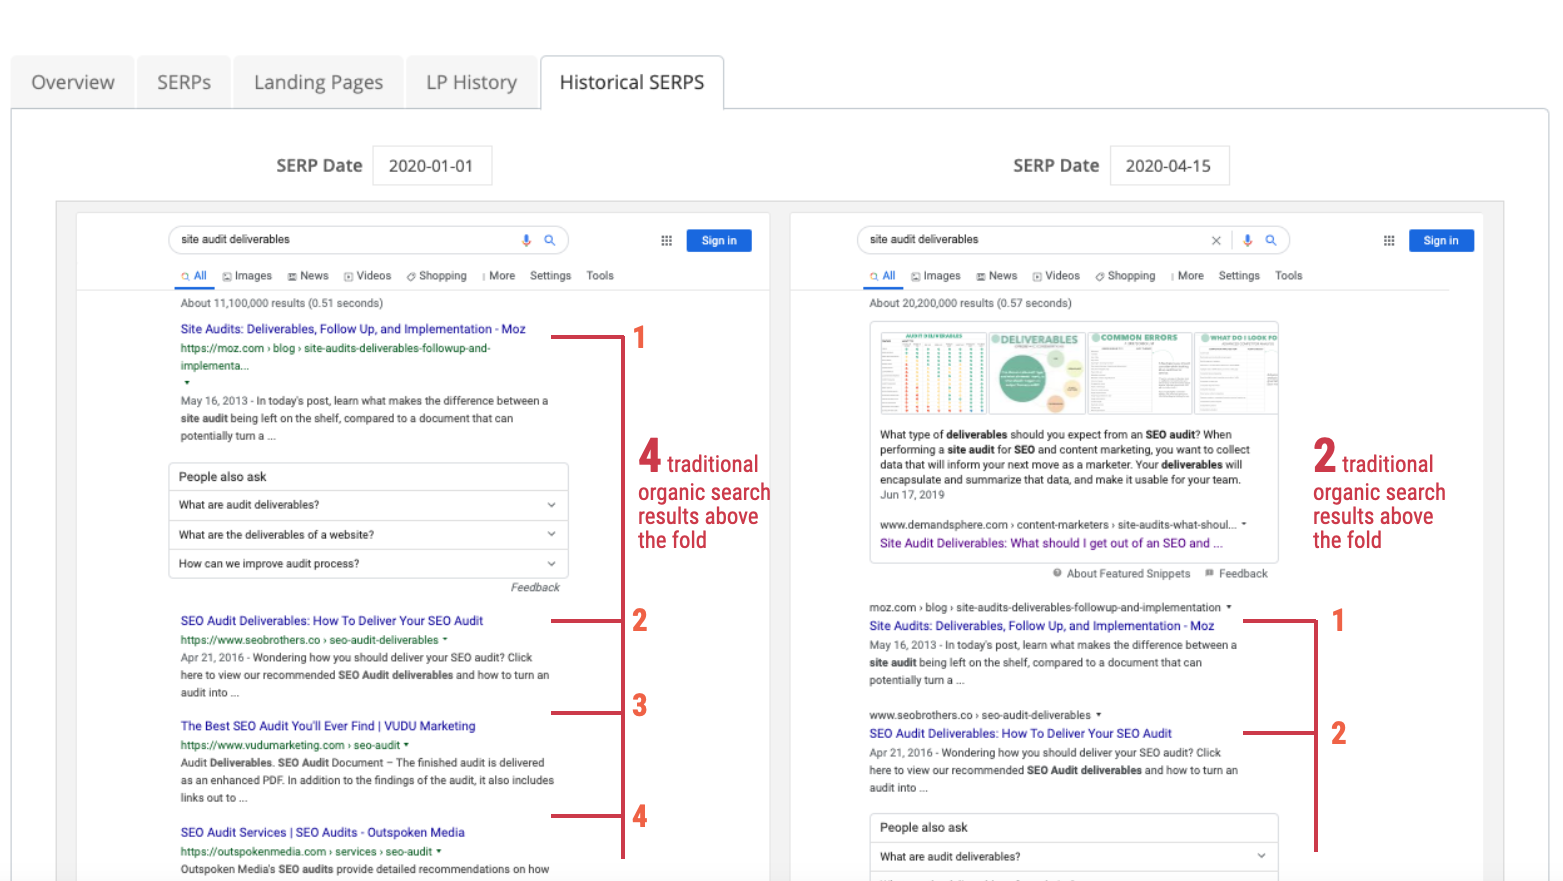
Task: Select the Overview tab
Action: (72, 82)
